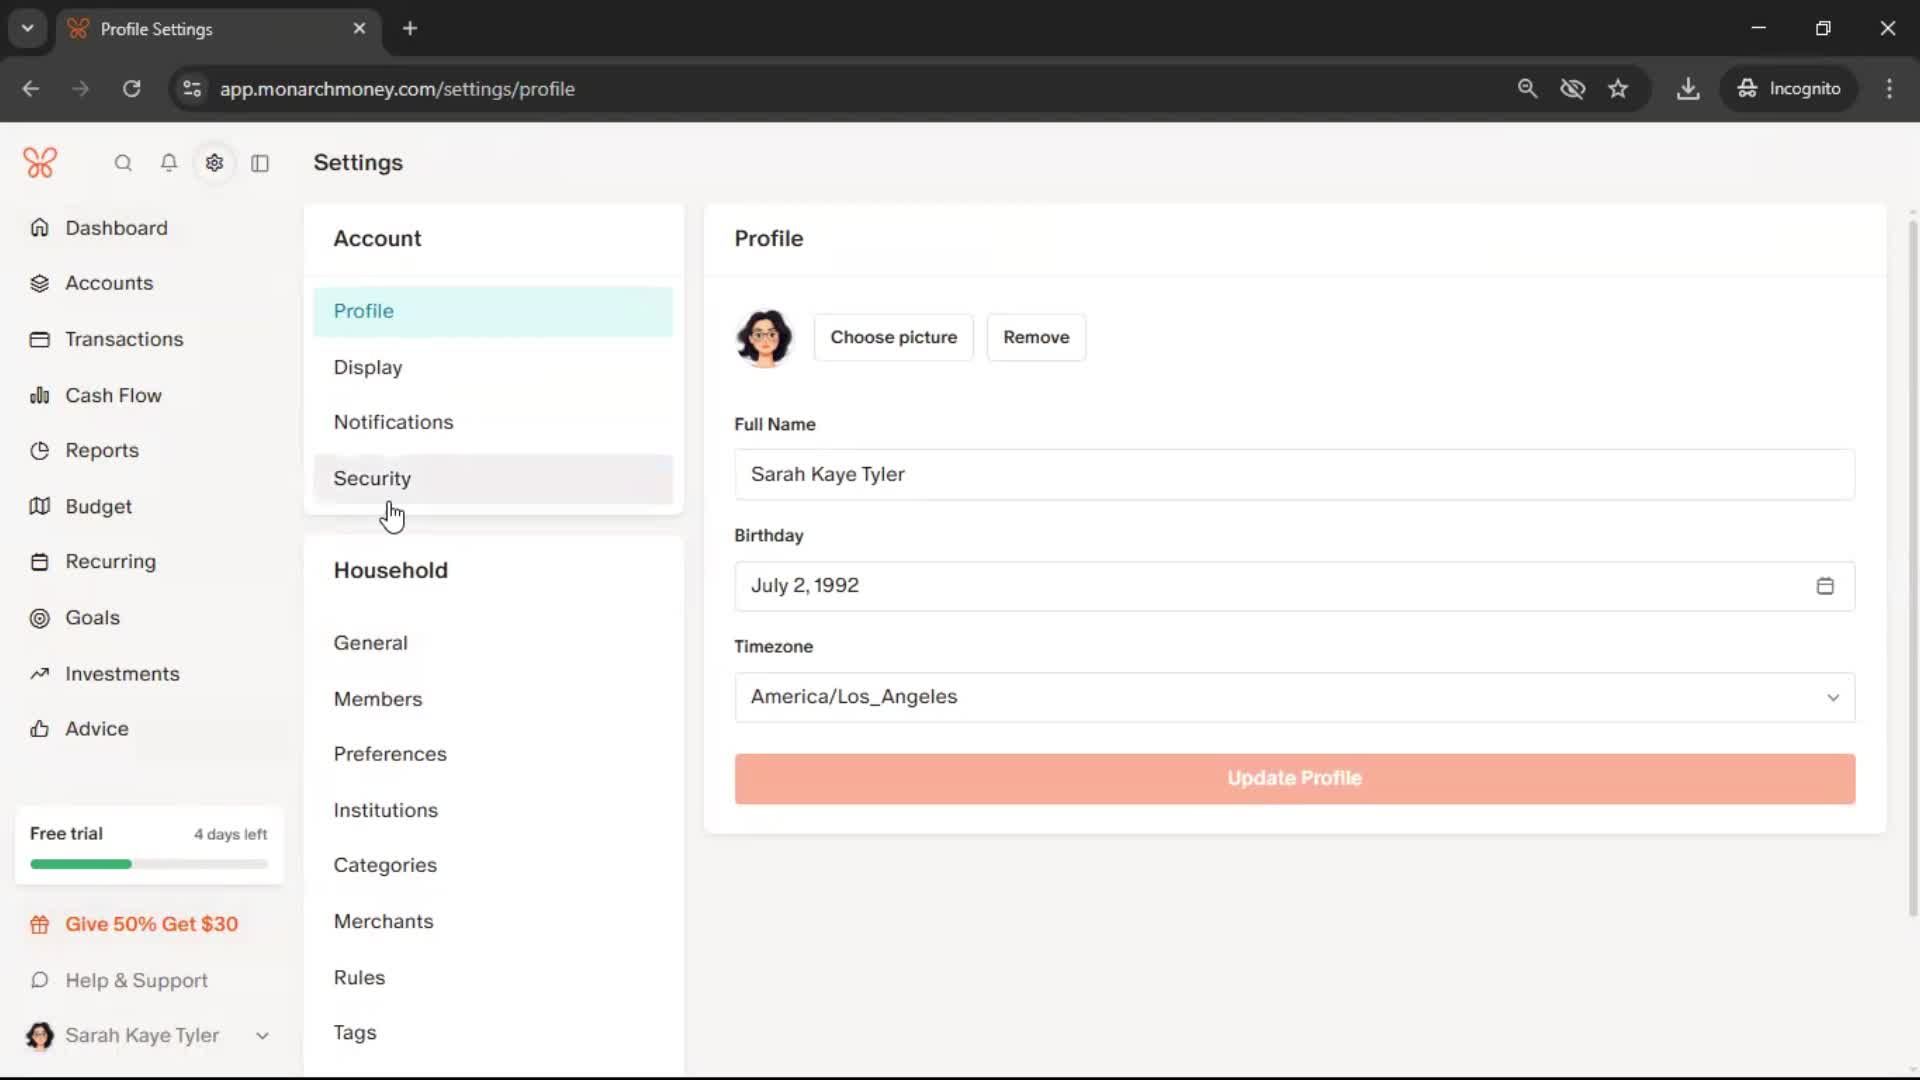Click Choose picture button
1920x1080 pixels.
click(893, 337)
